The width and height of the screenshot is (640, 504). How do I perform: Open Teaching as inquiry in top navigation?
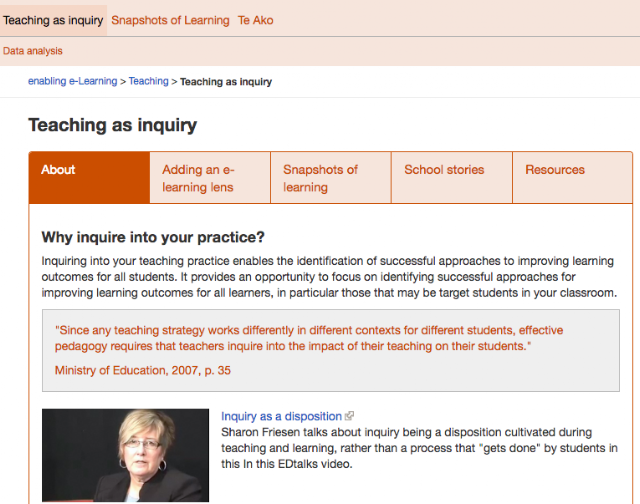[x=53, y=20]
